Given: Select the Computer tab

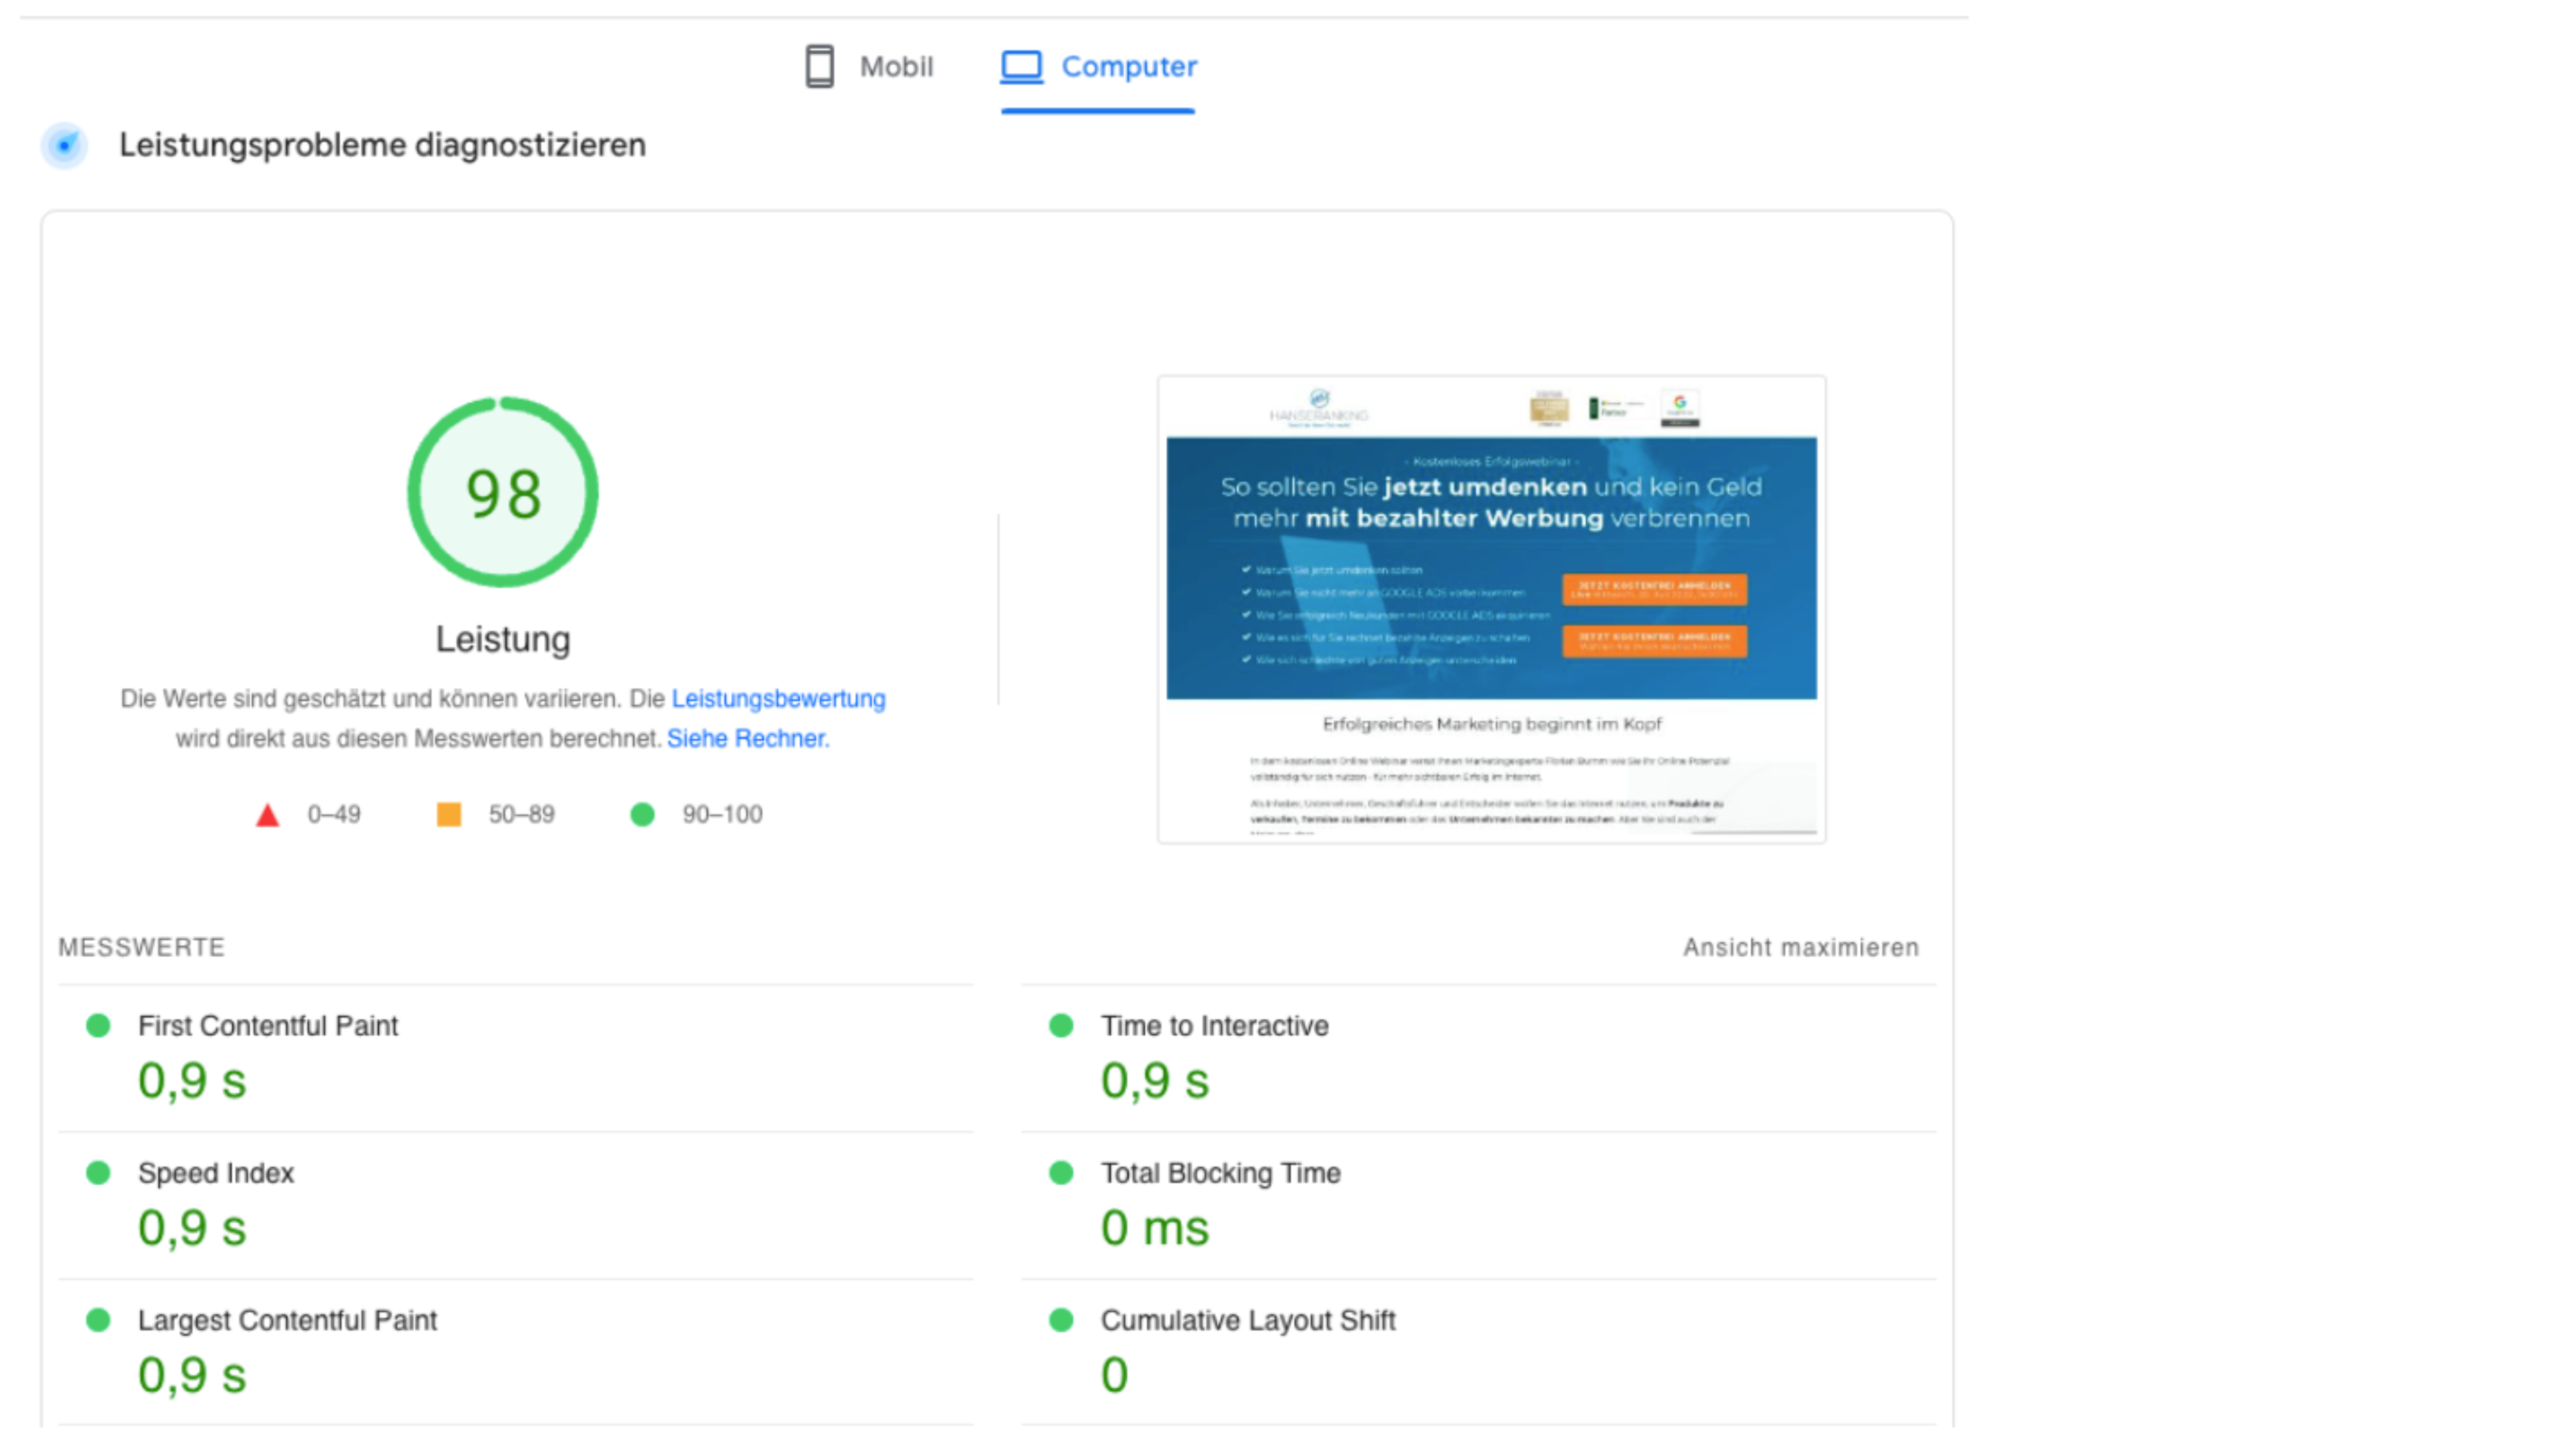Looking at the screenshot, I should pyautogui.click(x=1098, y=67).
